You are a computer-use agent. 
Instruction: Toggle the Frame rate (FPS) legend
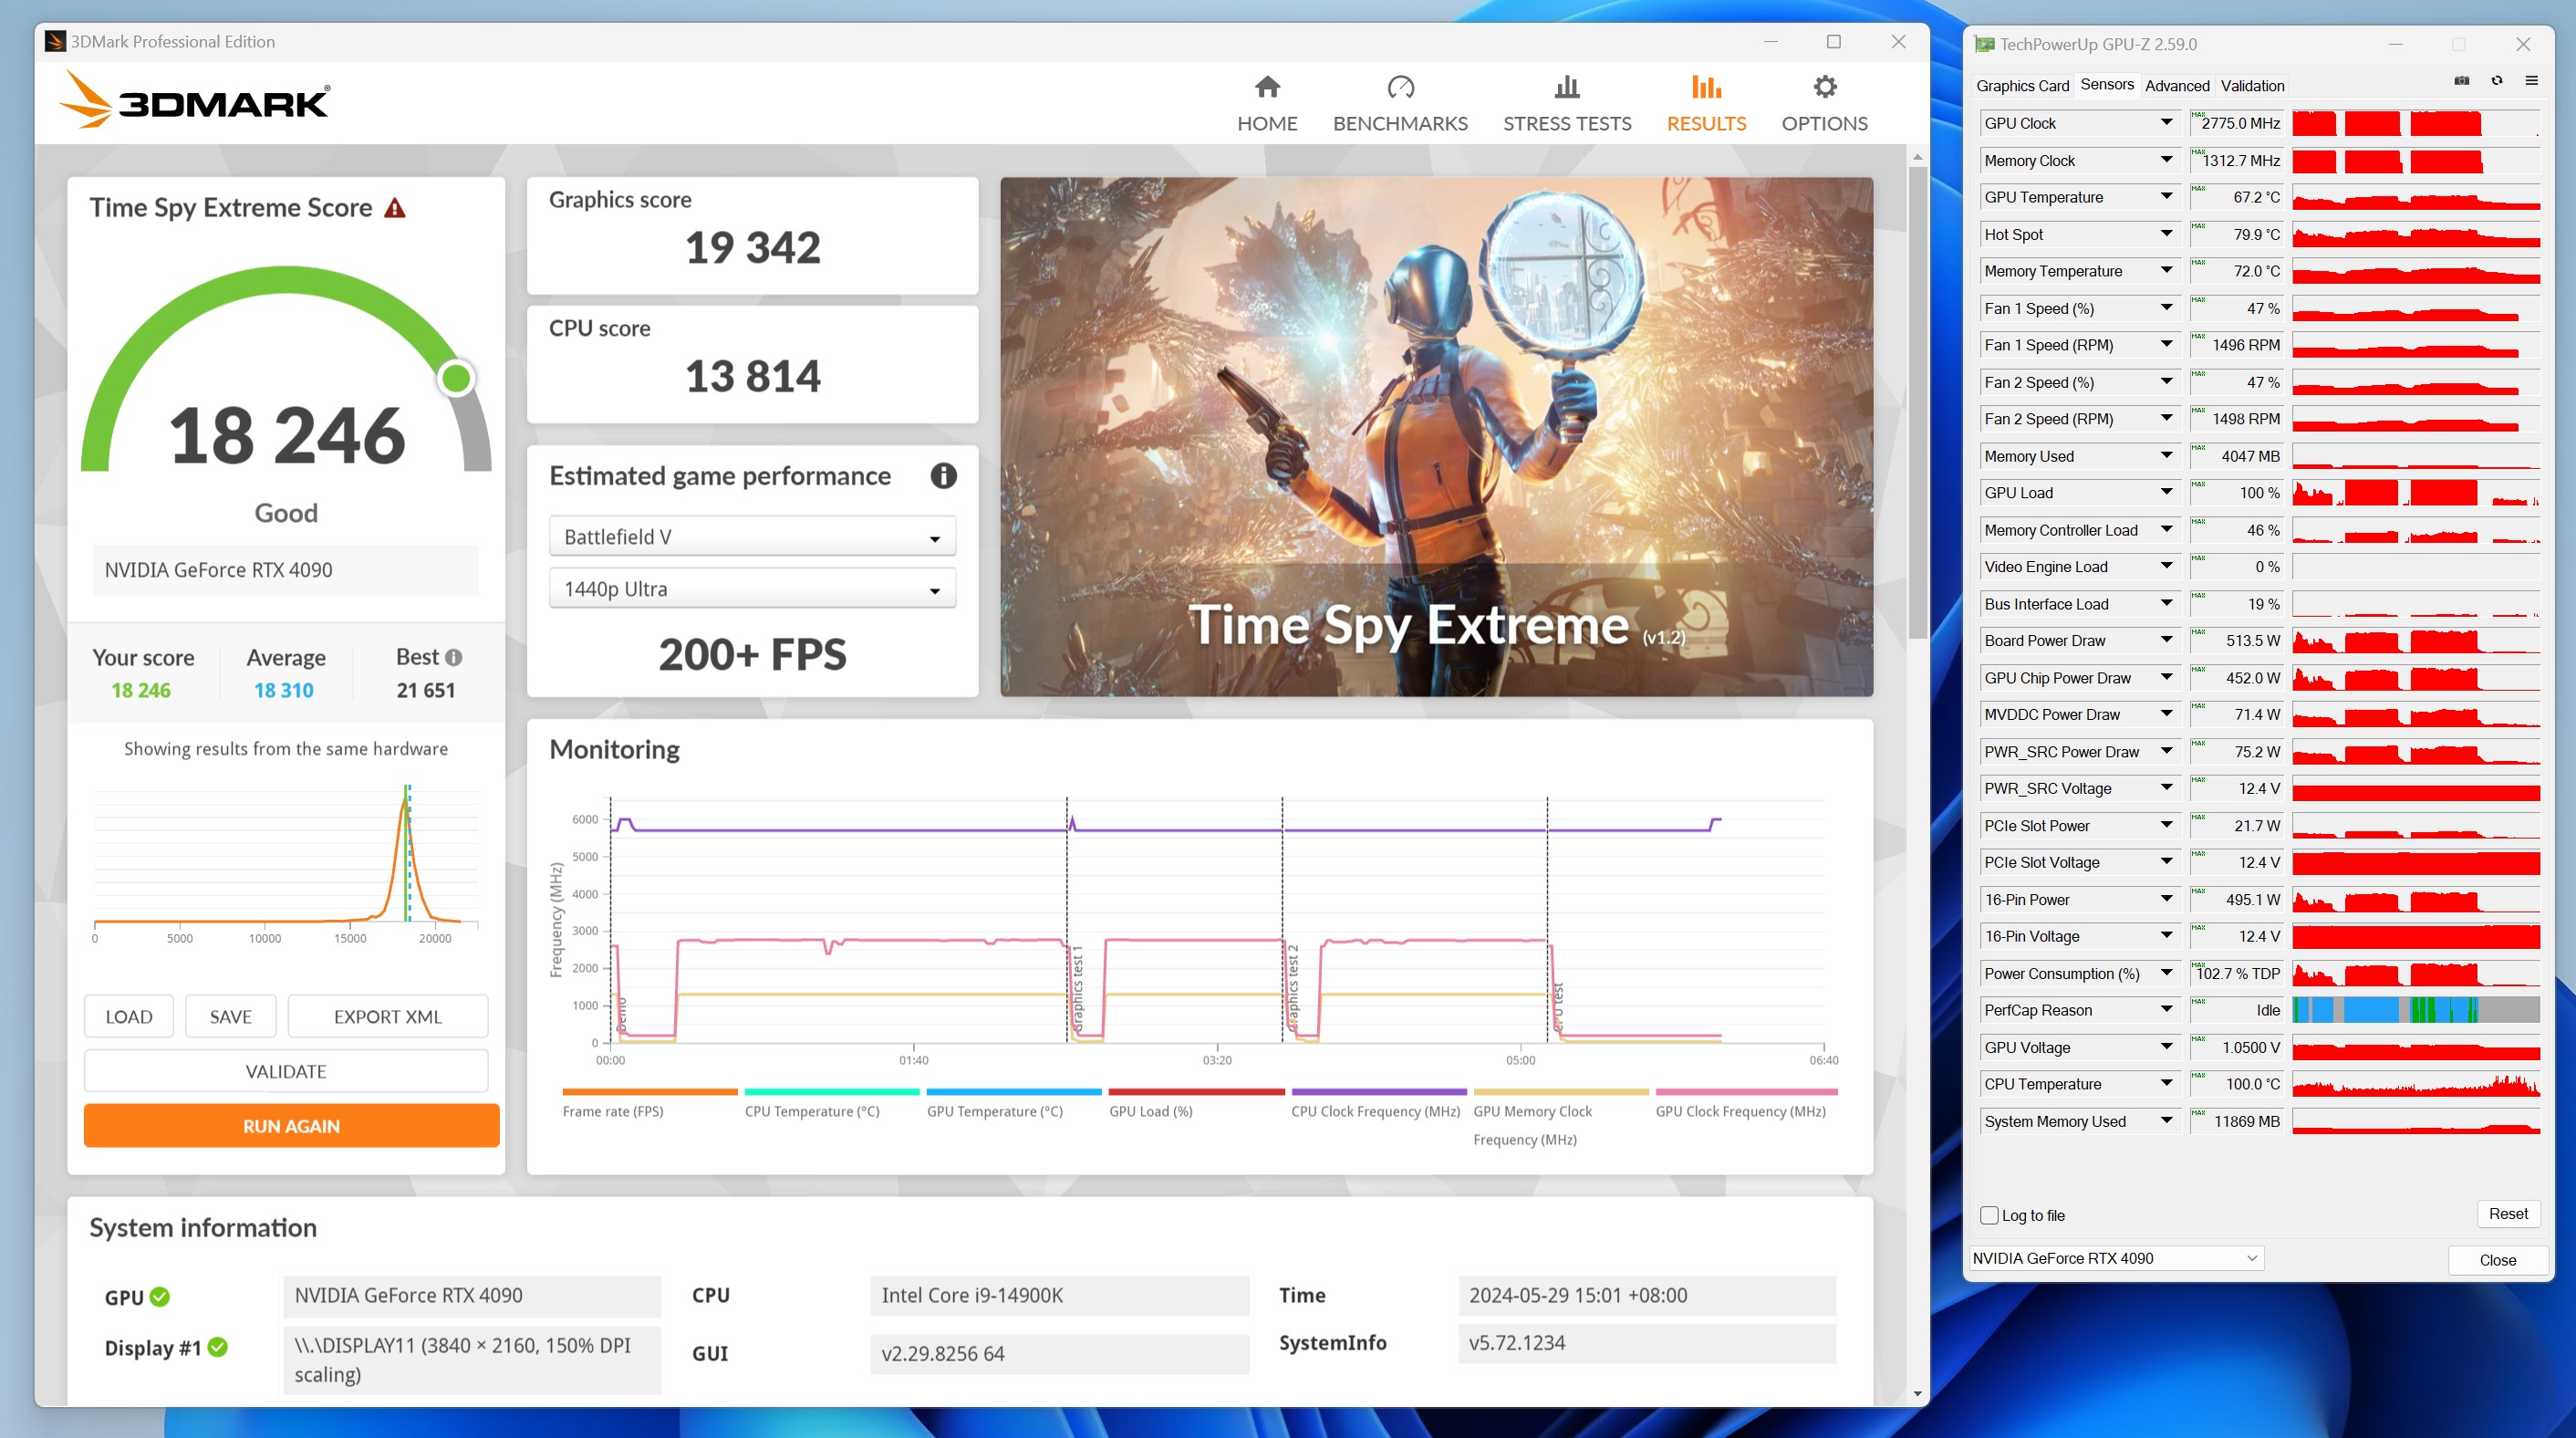[613, 1111]
